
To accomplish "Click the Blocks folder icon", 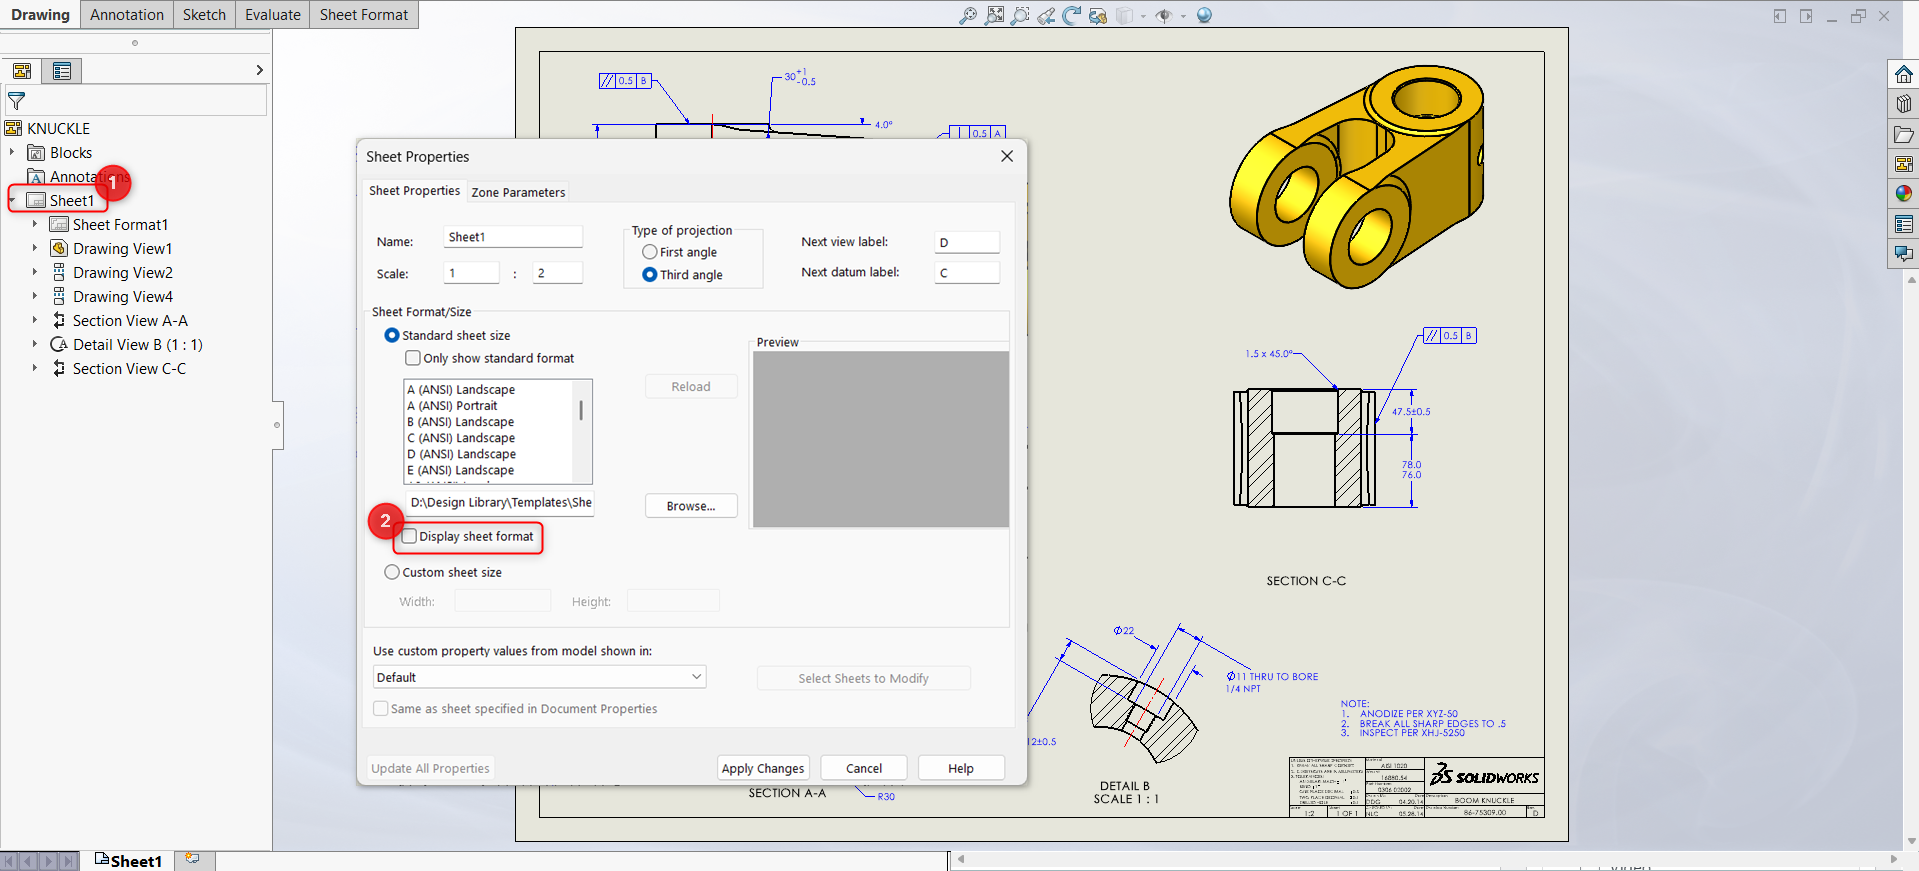I will coord(36,153).
